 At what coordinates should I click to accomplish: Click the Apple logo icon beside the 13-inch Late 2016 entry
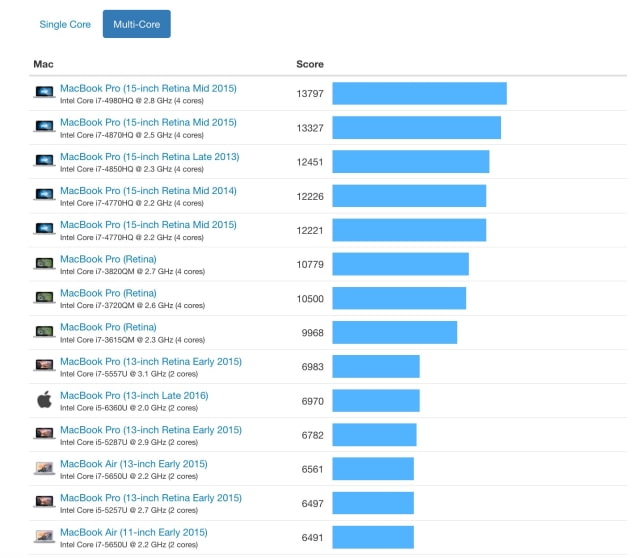44,400
